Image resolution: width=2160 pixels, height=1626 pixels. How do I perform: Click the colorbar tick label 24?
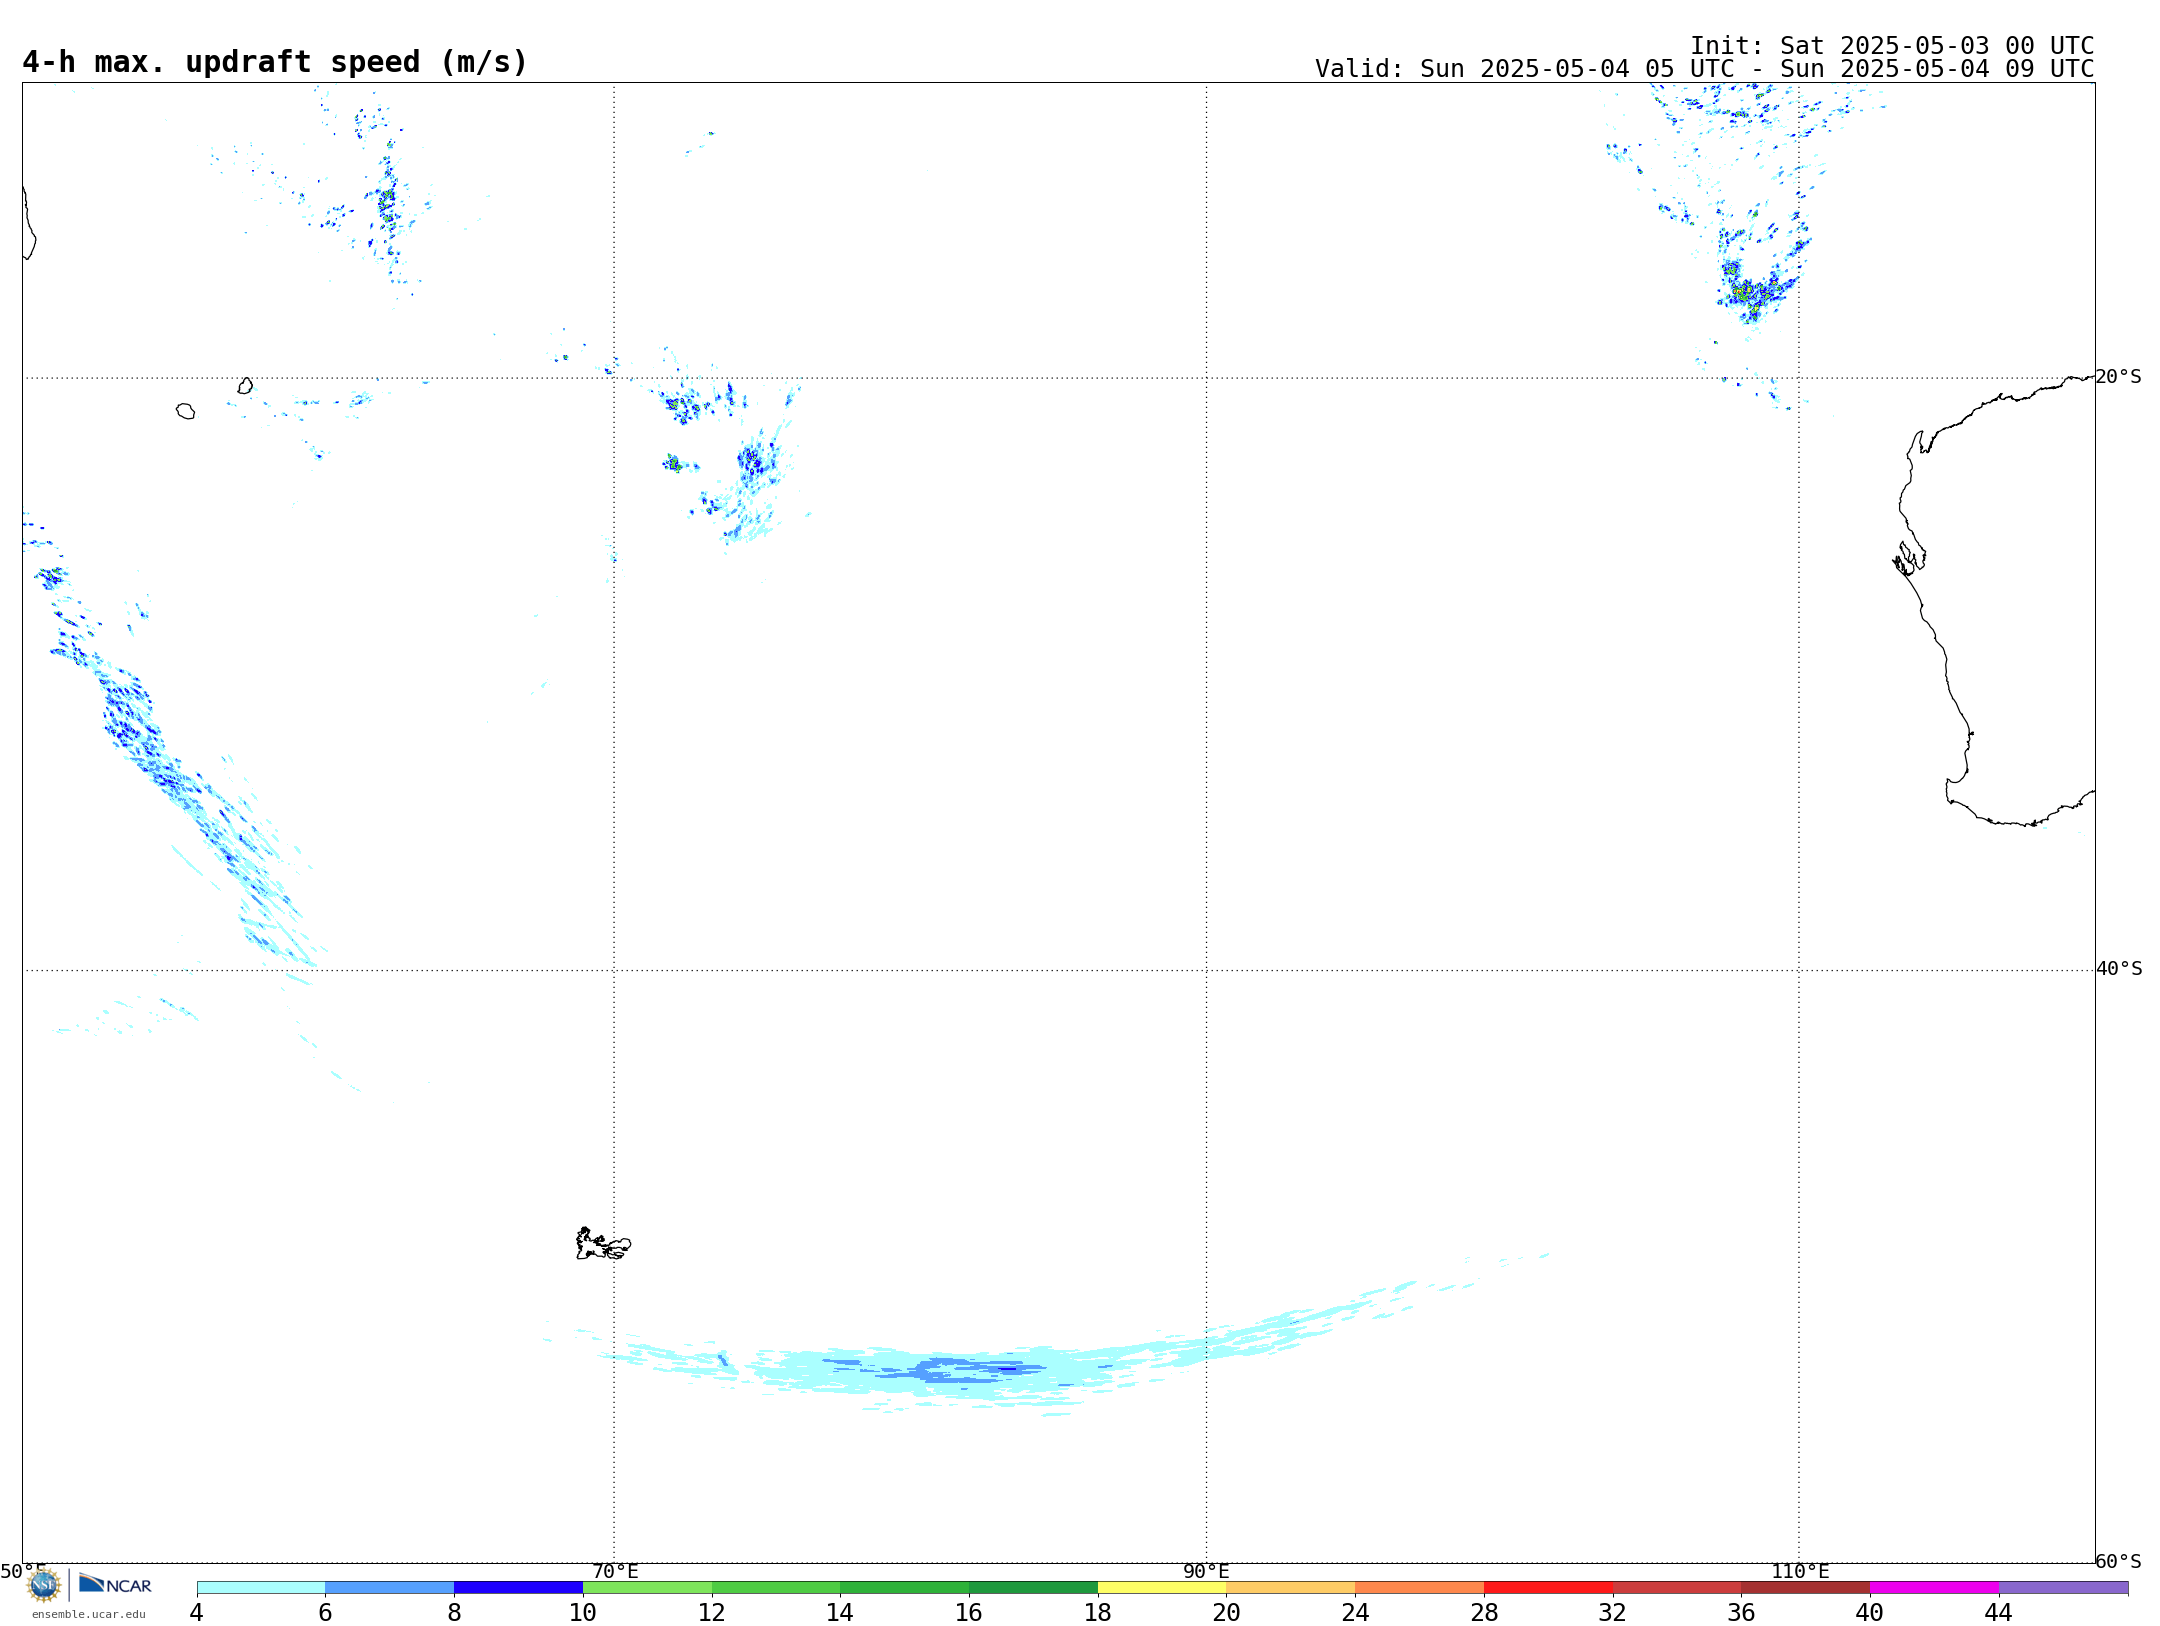point(1355,1612)
